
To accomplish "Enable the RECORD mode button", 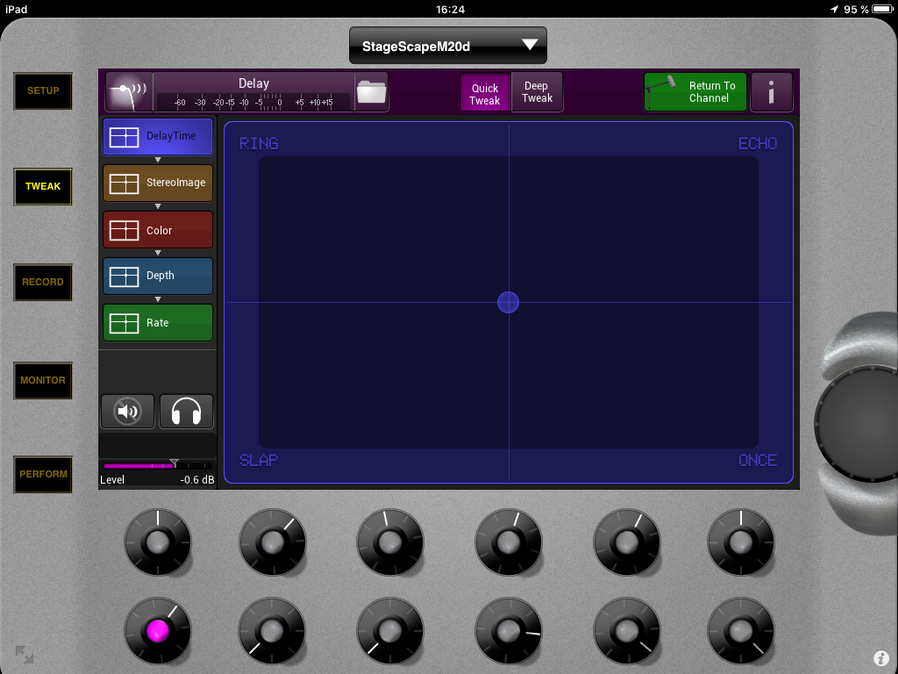I will [x=43, y=282].
